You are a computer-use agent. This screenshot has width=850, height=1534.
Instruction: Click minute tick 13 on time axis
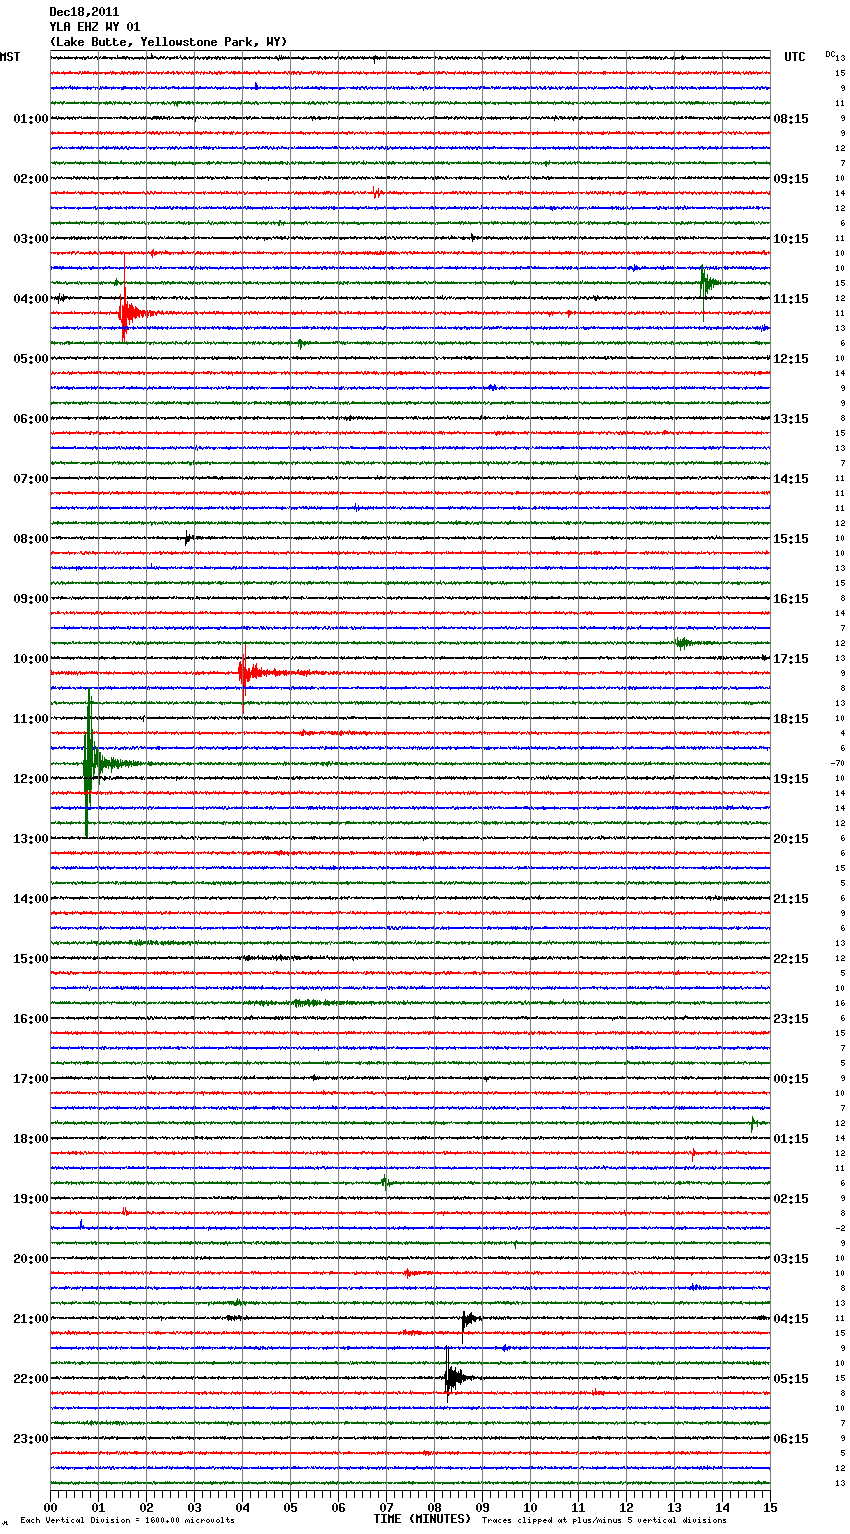click(674, 1507)
